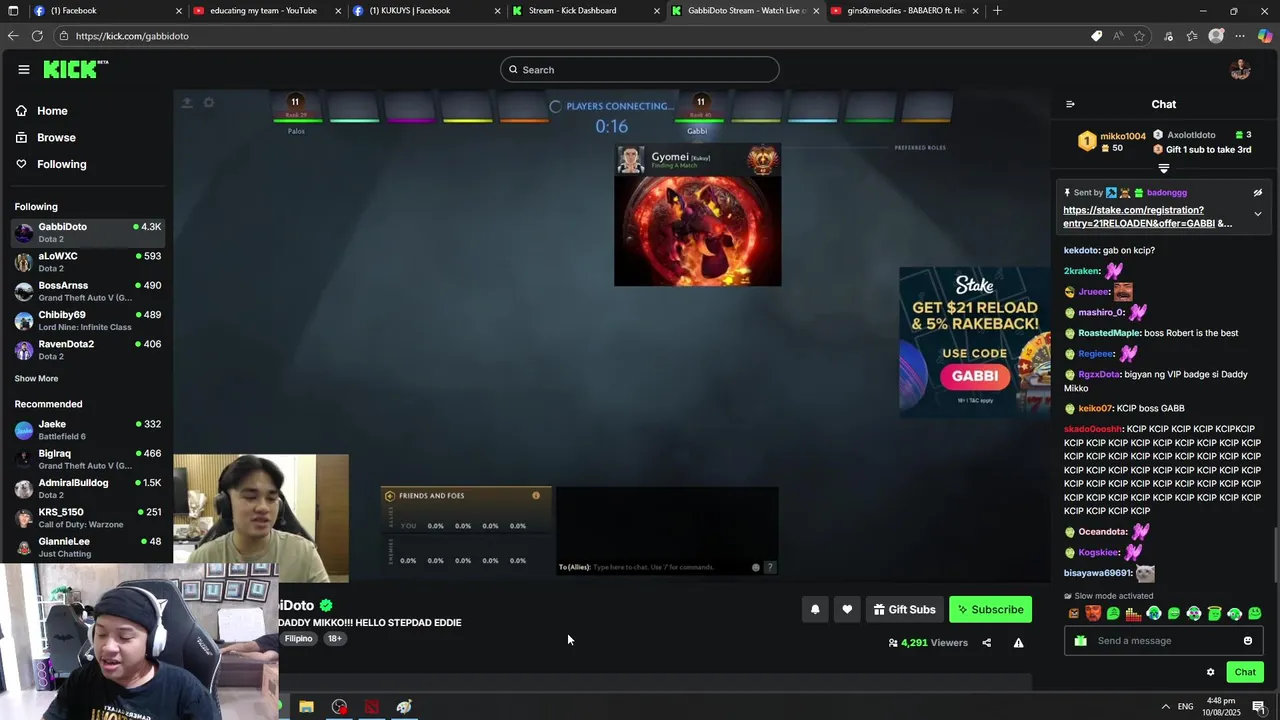This screenshot has width=1280, height=720.
Task: Open the Copilot sidebar icon
Action: pyautogui.click(x=1265, y=36)
